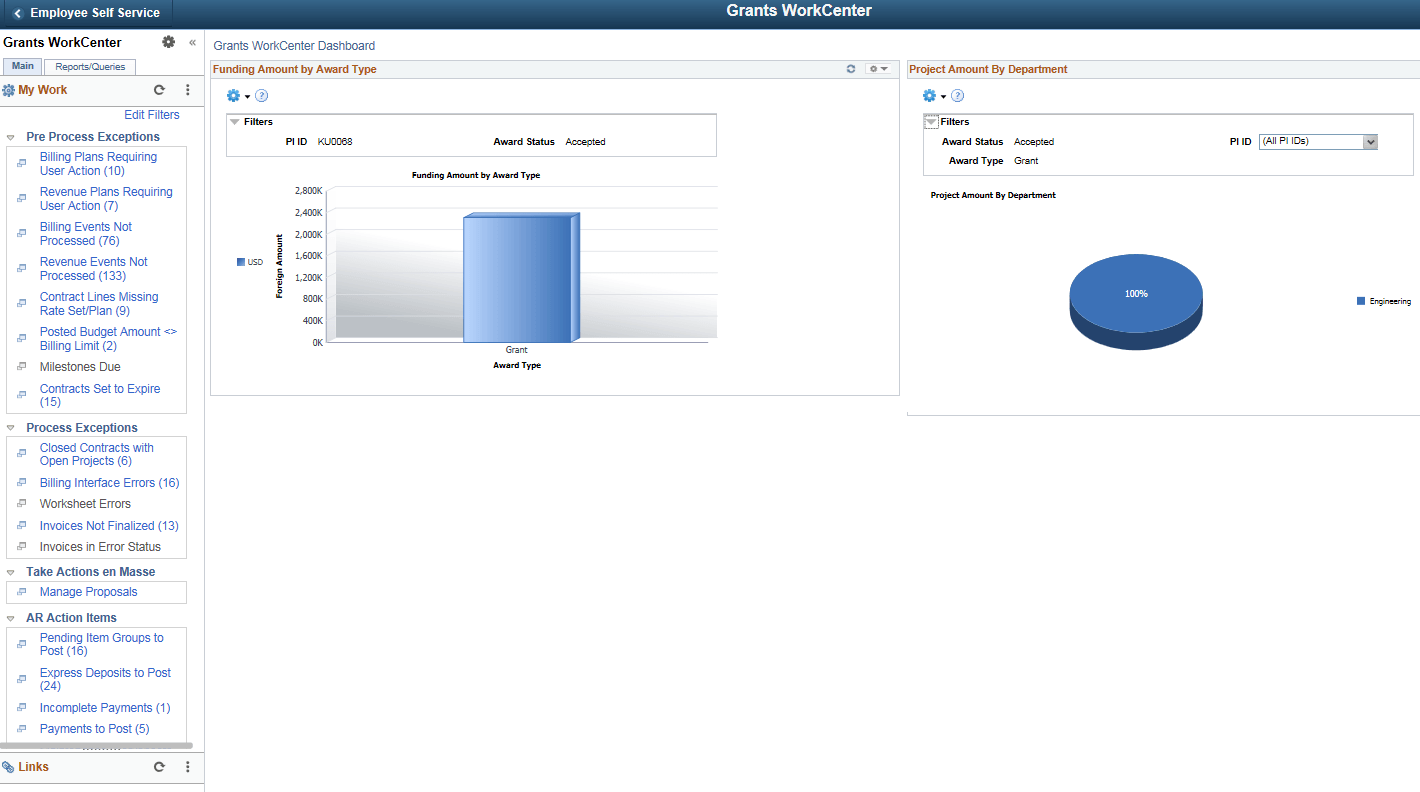
Task: Click the Worksheet Errors text
Action: (85, 504)
